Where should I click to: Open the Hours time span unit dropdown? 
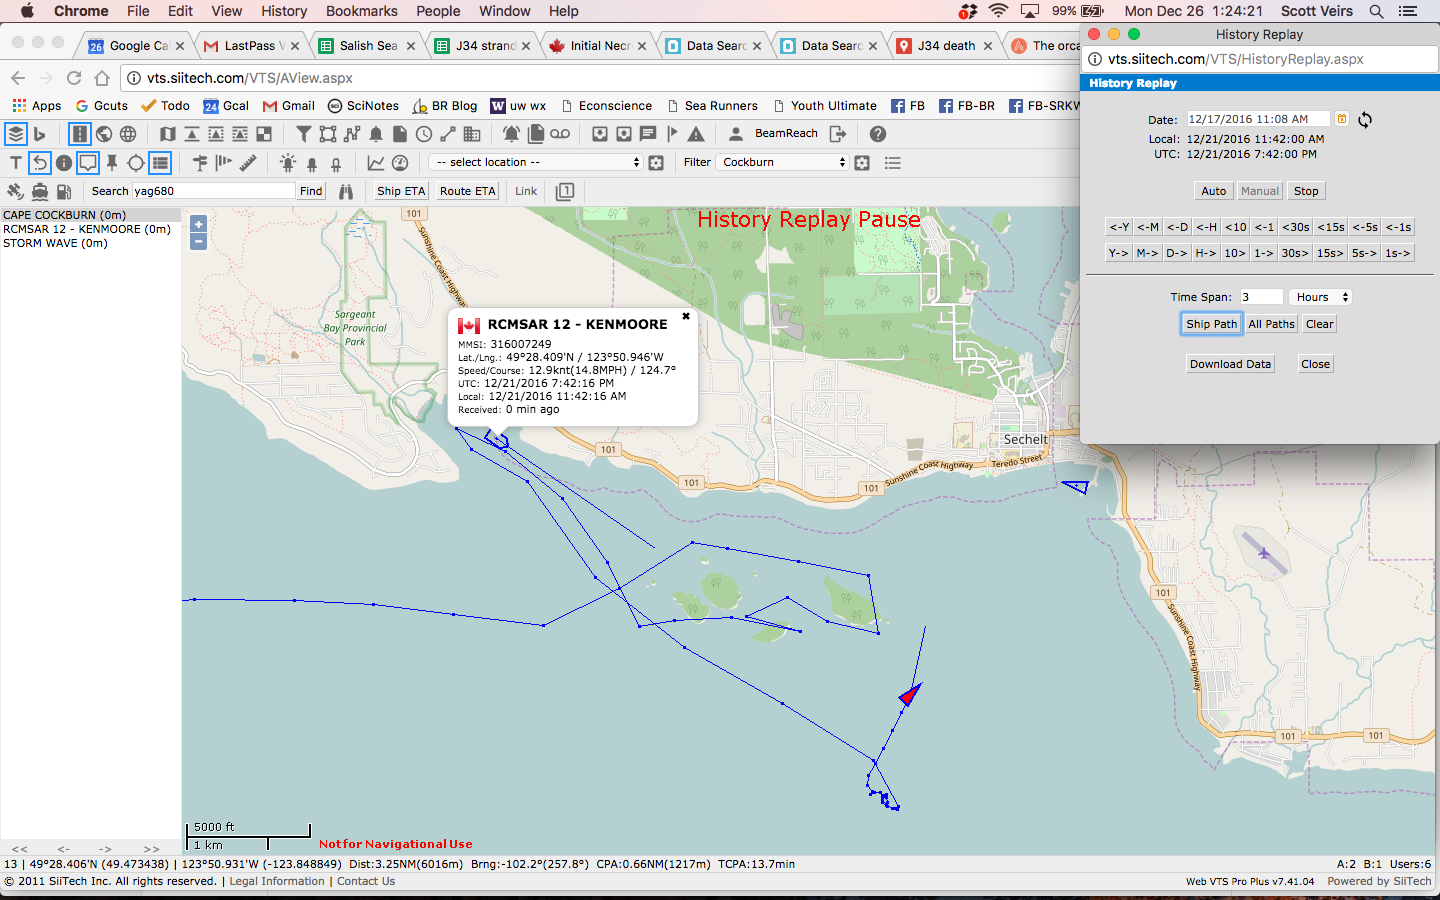1320,297
